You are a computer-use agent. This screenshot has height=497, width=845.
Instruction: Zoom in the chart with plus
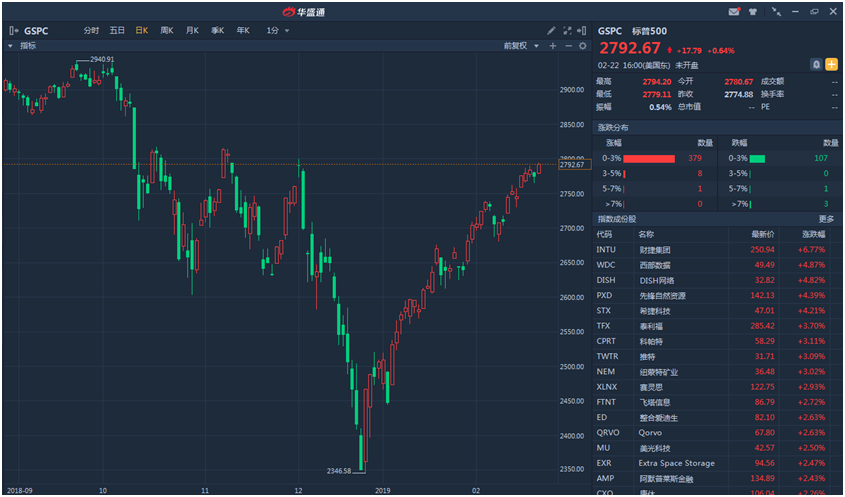coord(553,46)
